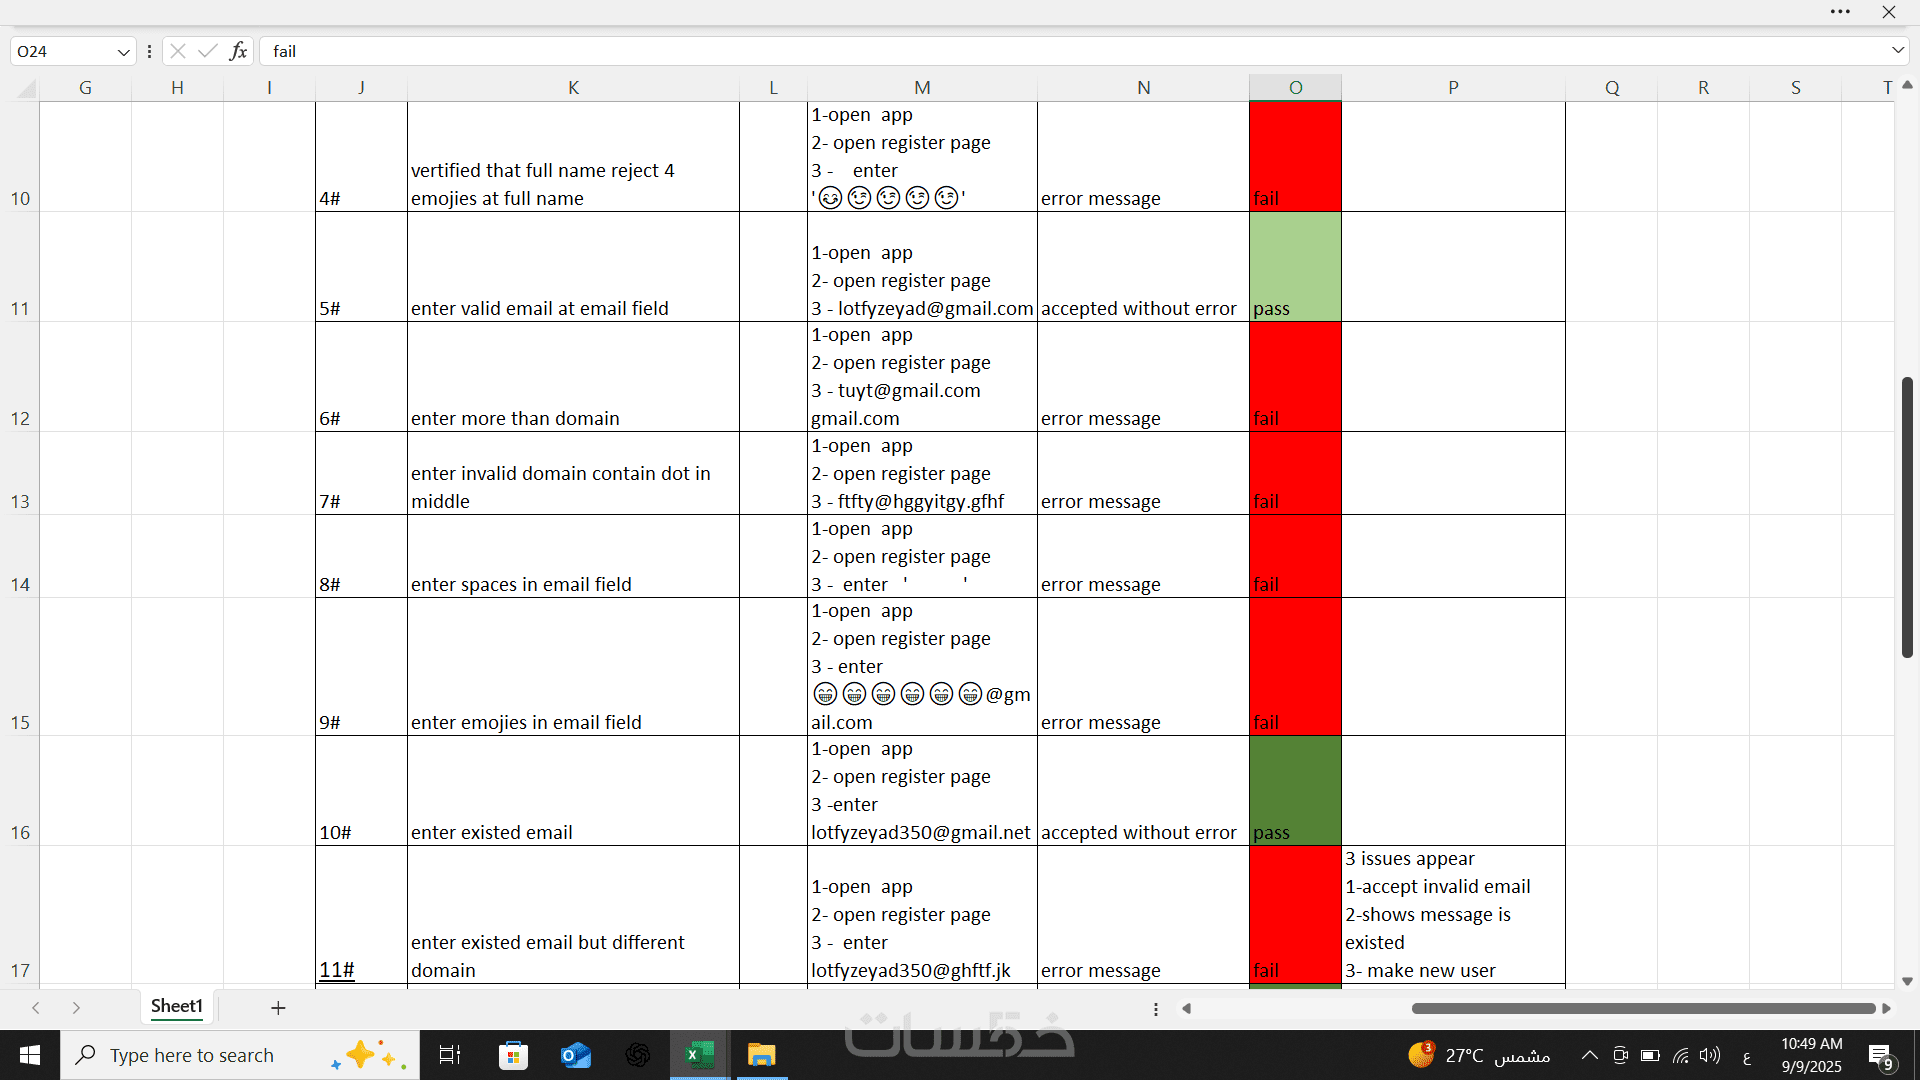The image size is (1920, 1080).
Task: Click inside the formula bar text field
Action: click(x=1000, y=51)
